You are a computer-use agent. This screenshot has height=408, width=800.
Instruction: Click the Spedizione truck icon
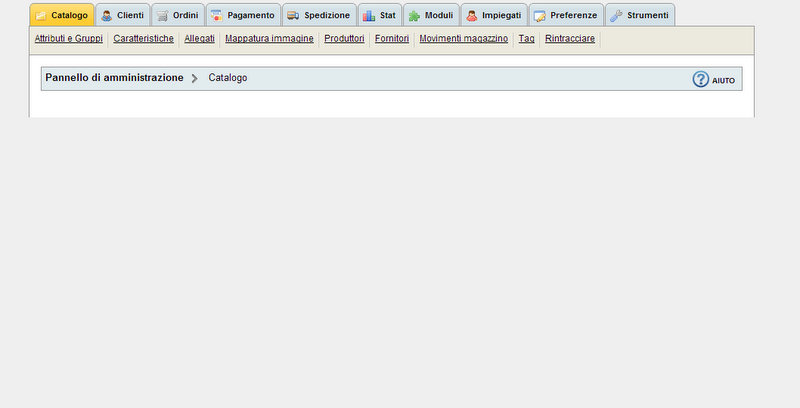(293, 16)
